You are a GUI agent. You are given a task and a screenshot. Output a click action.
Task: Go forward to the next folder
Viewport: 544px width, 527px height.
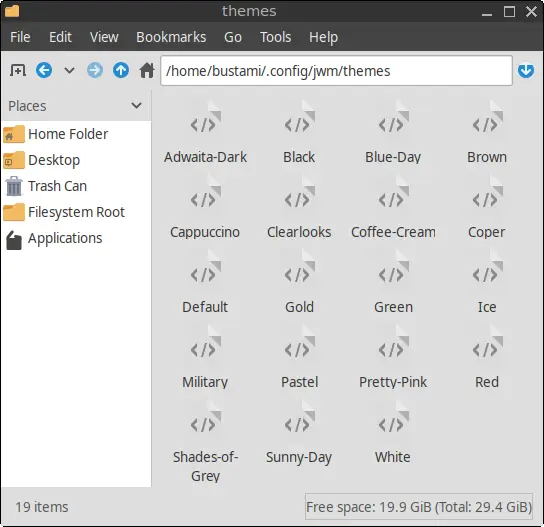coord(95,70)
